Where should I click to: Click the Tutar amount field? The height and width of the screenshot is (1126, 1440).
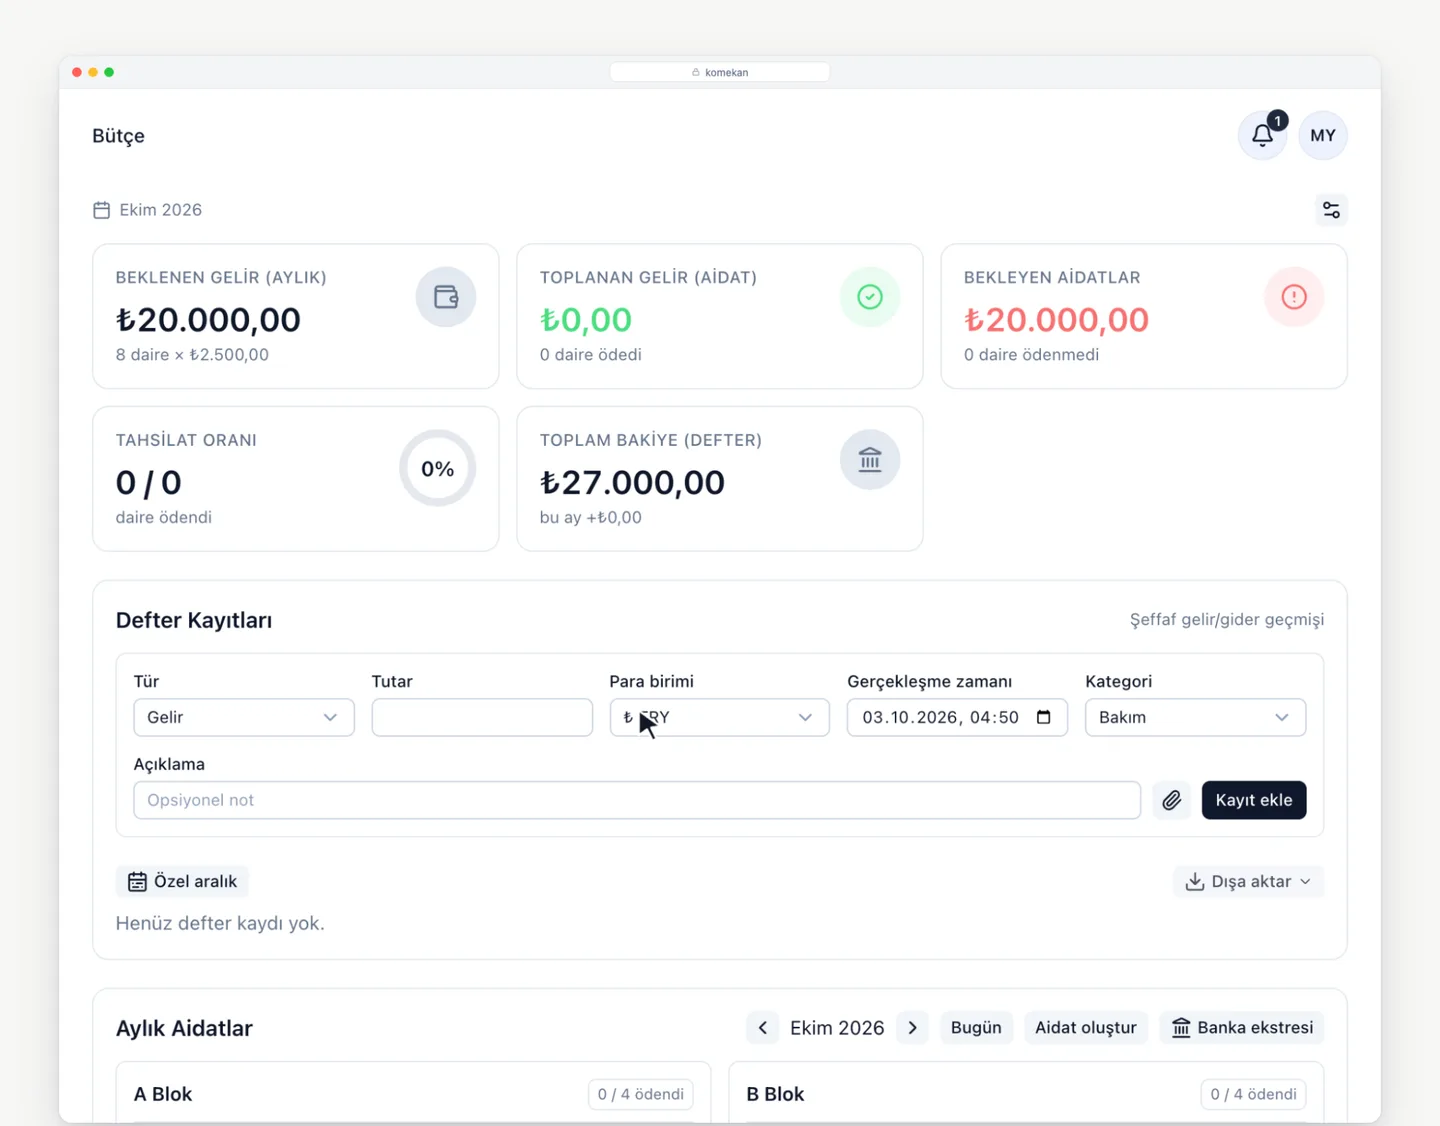482,717
